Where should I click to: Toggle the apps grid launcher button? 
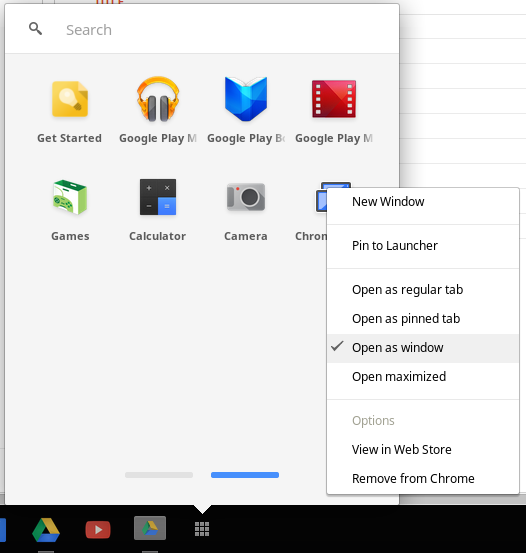pyautogui.click(x=202, y=529)
